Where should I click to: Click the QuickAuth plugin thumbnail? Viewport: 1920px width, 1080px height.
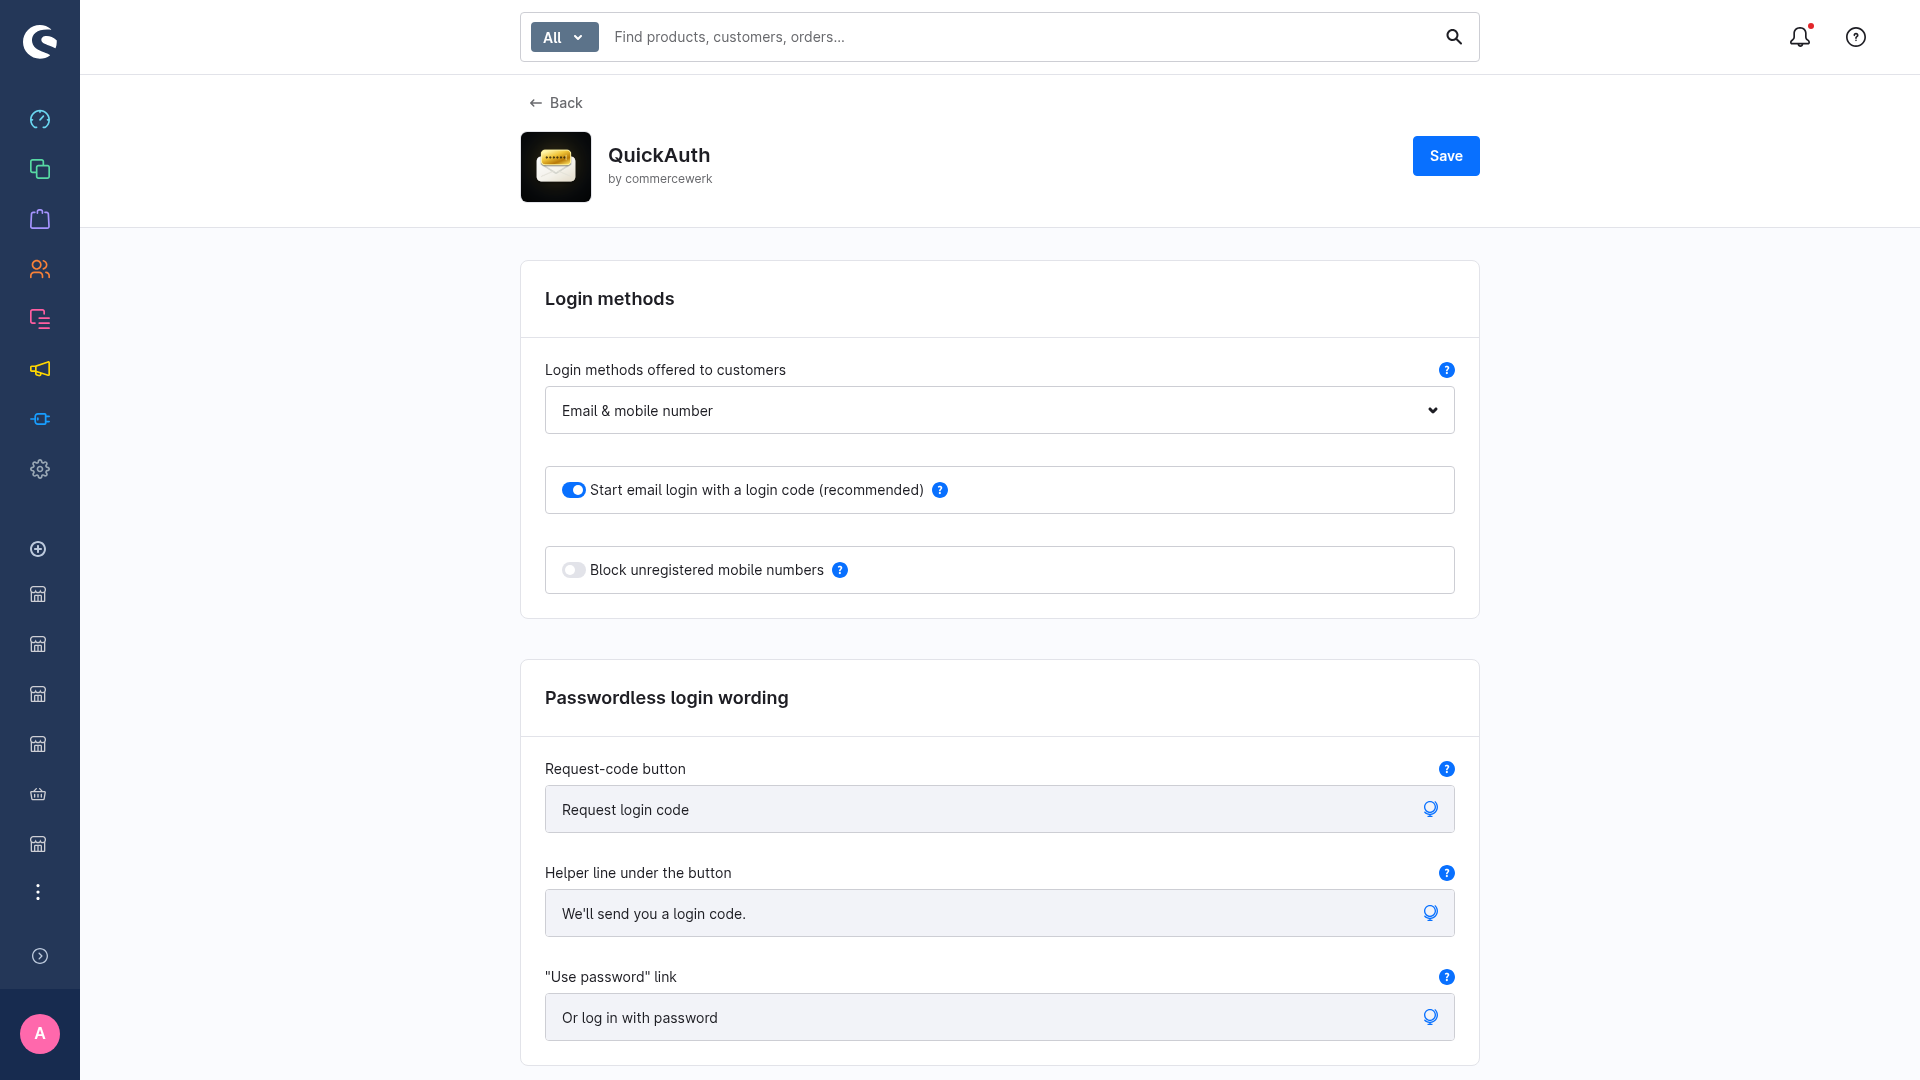click(x=556, y=167)
